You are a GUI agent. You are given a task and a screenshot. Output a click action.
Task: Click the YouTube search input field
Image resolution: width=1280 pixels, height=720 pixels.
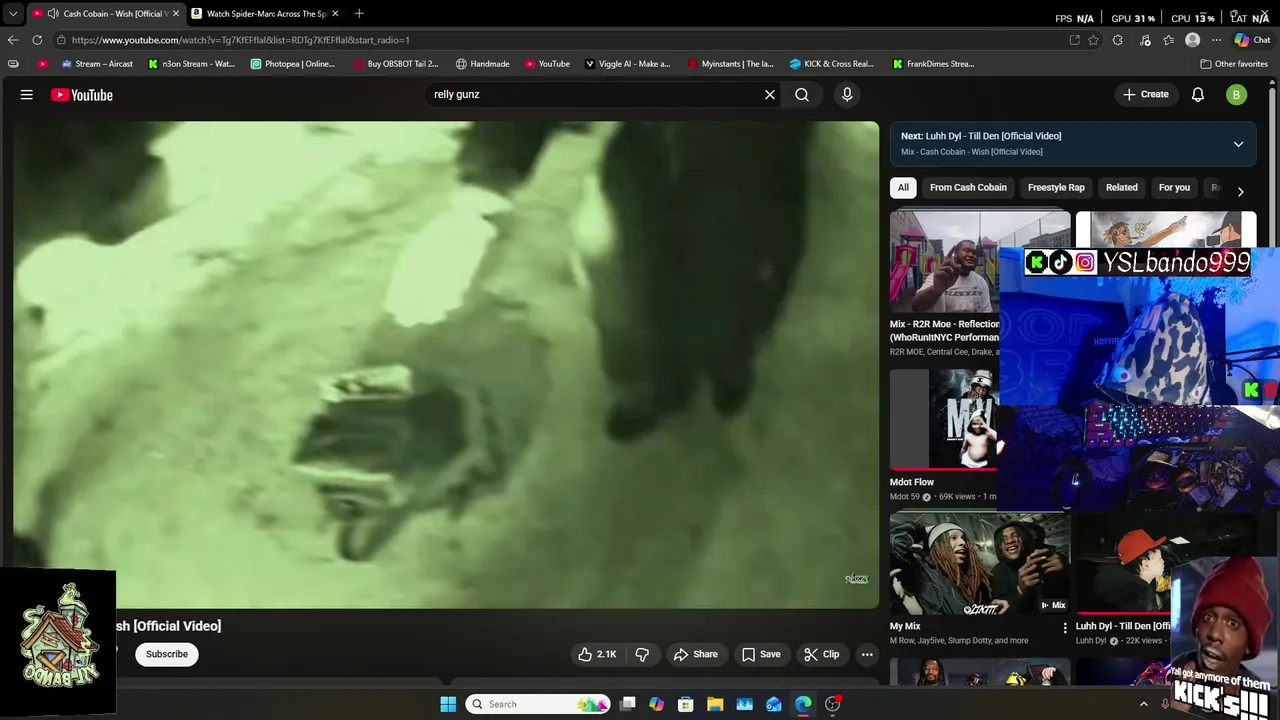[x=595, y=95]
